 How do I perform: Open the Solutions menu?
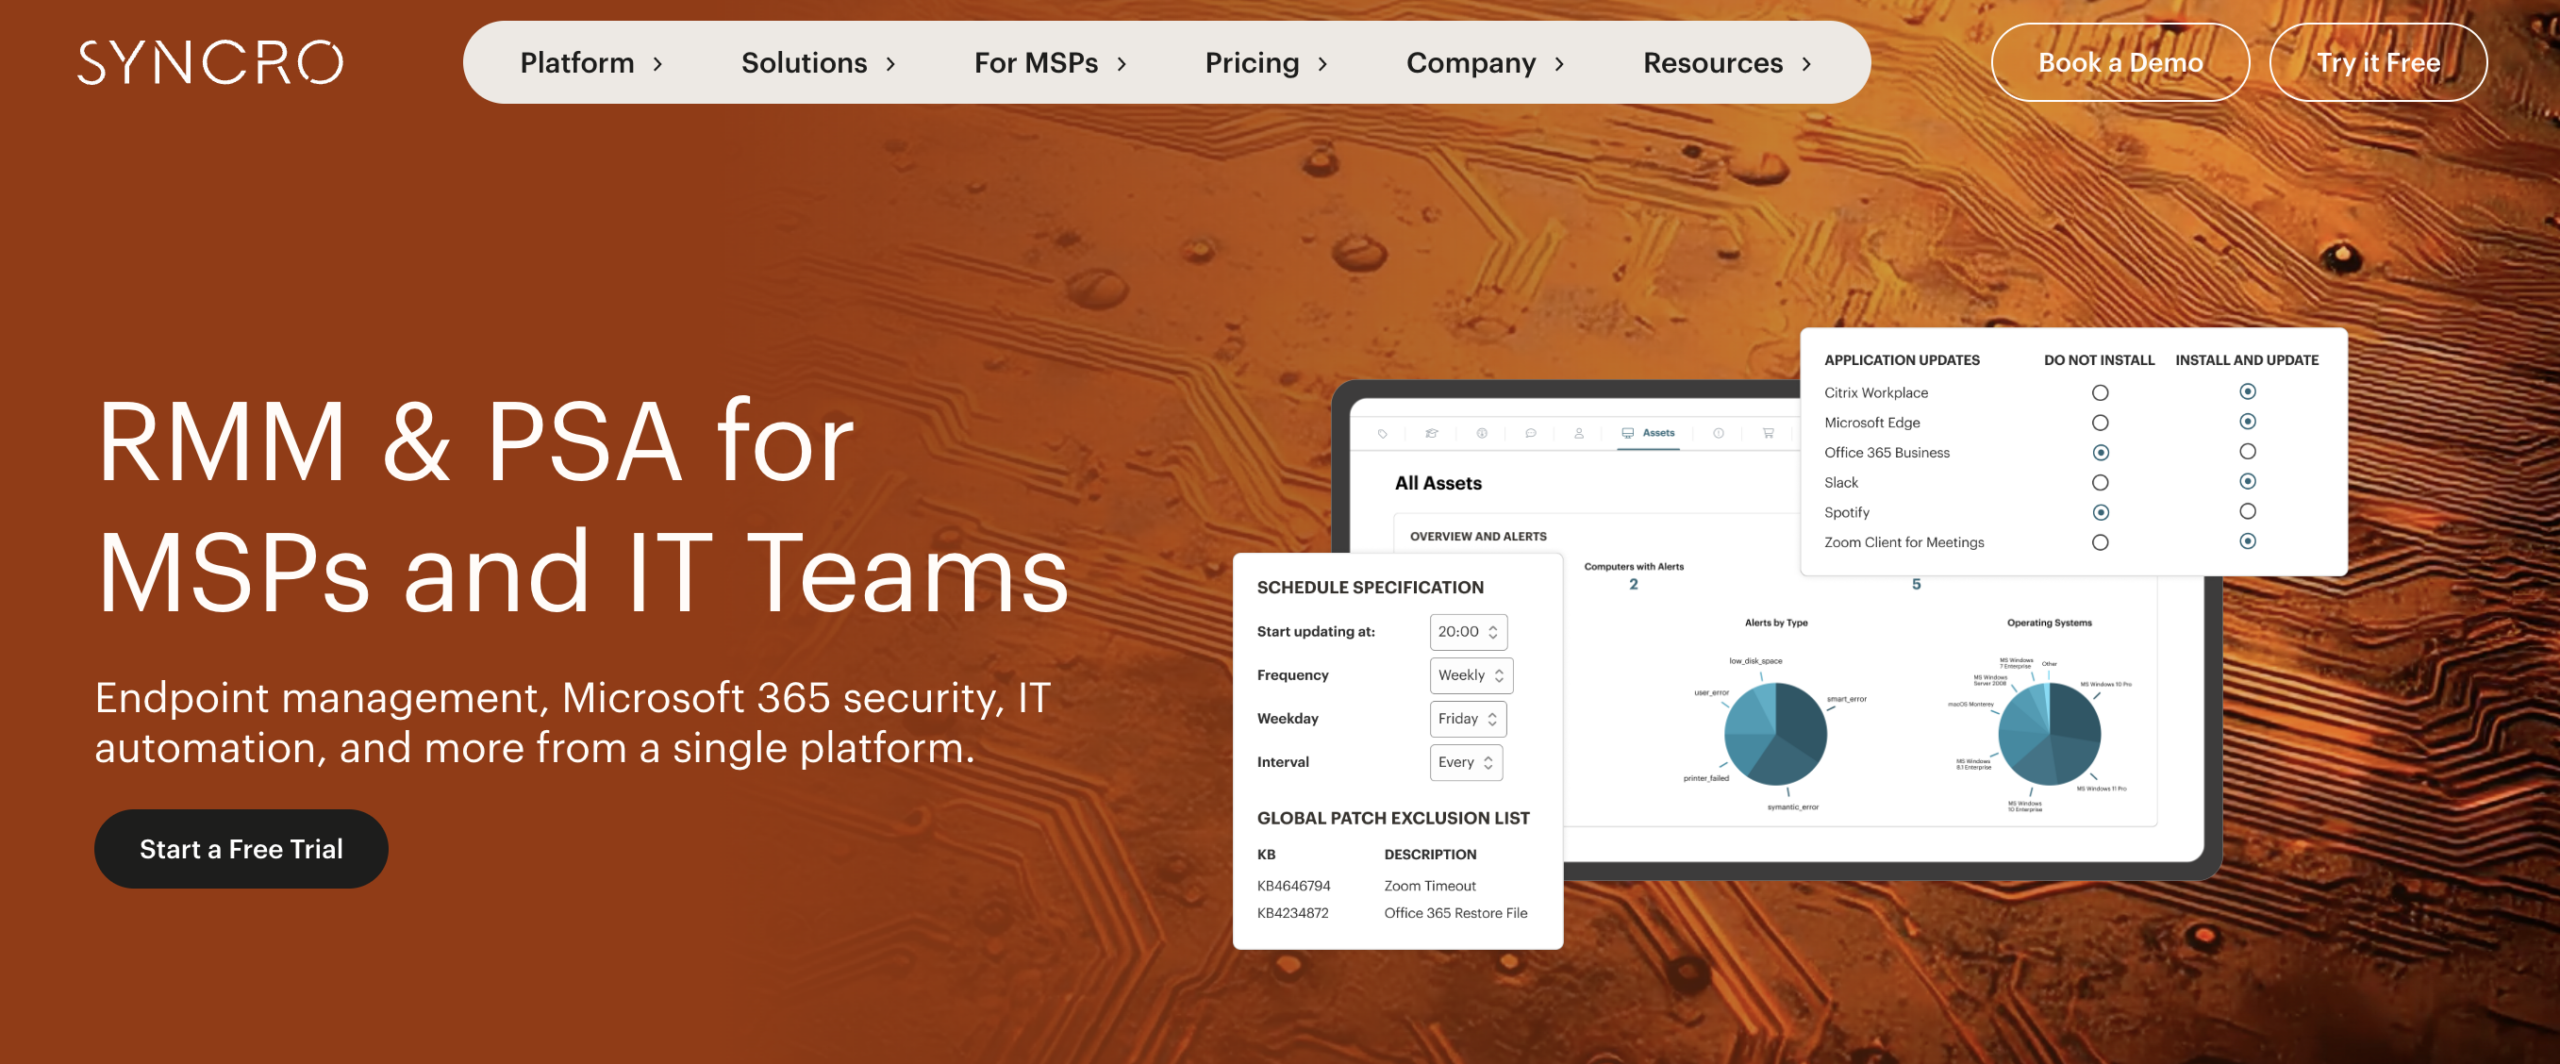click(819, 63)
